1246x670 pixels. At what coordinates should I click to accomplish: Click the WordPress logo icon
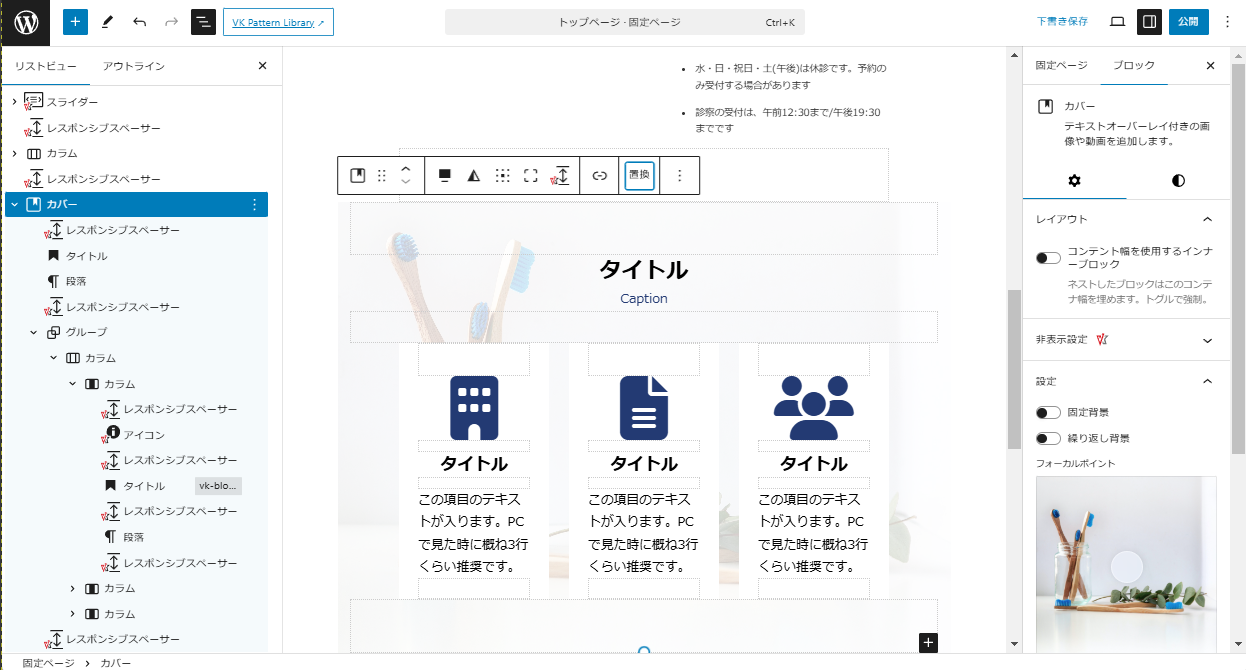click(x=25, y=22)
